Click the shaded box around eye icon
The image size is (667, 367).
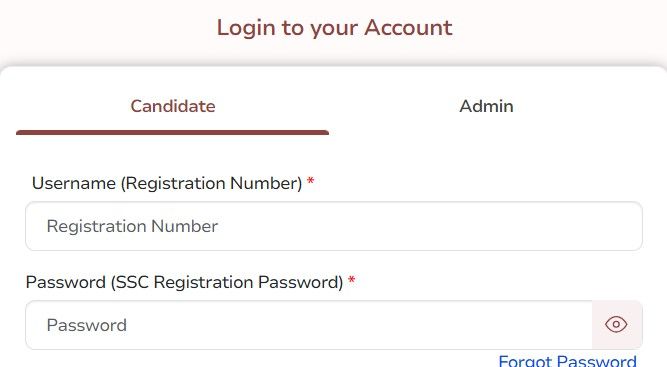[x=617, y=325]
